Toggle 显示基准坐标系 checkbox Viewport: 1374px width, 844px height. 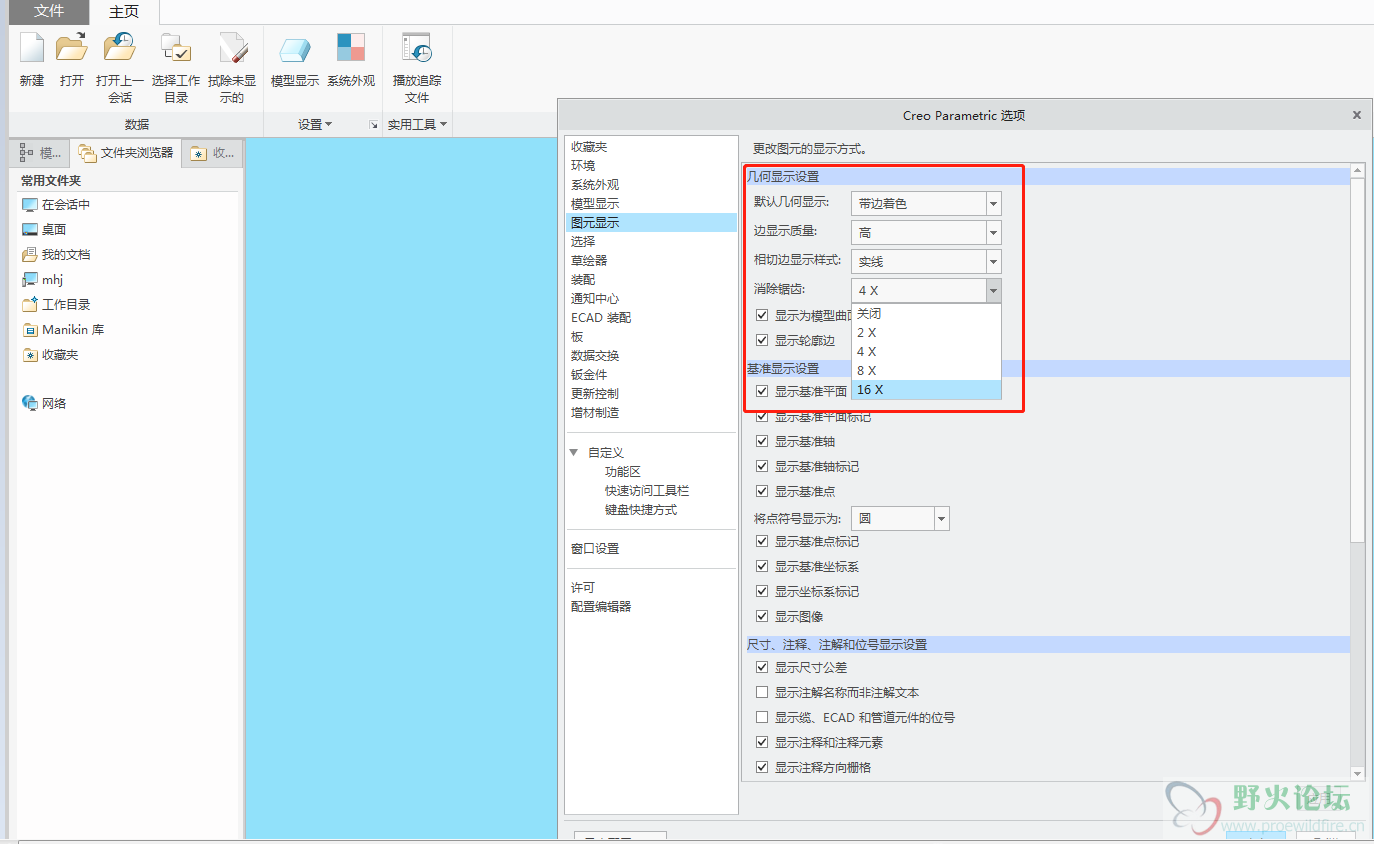coord(762,566)
